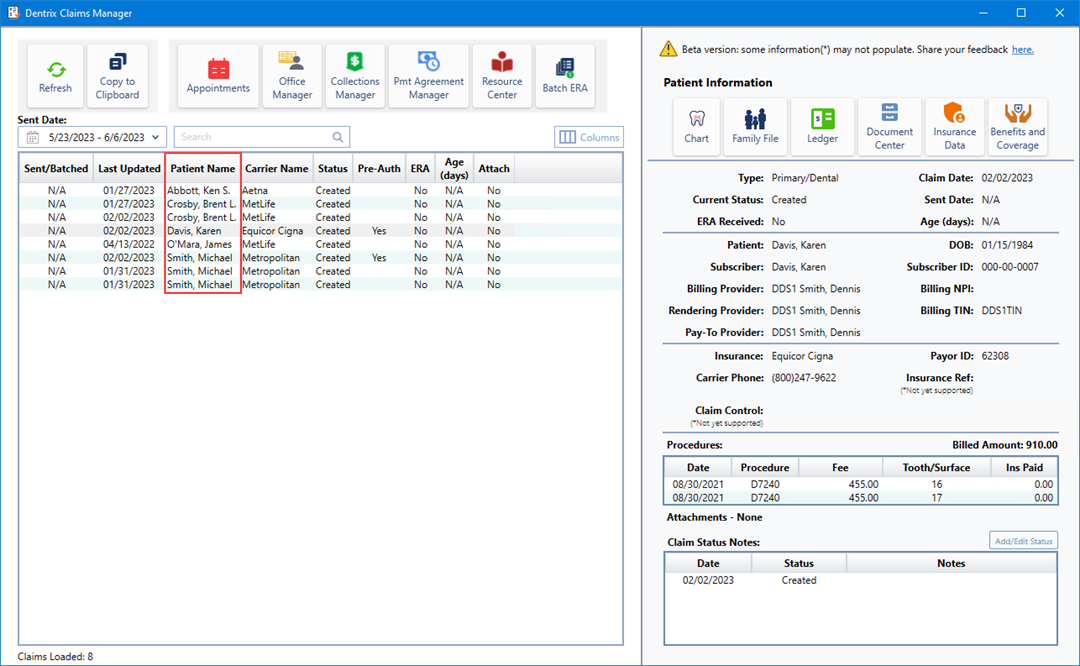
Task: Click the Columns button
Action: [589, 137]
